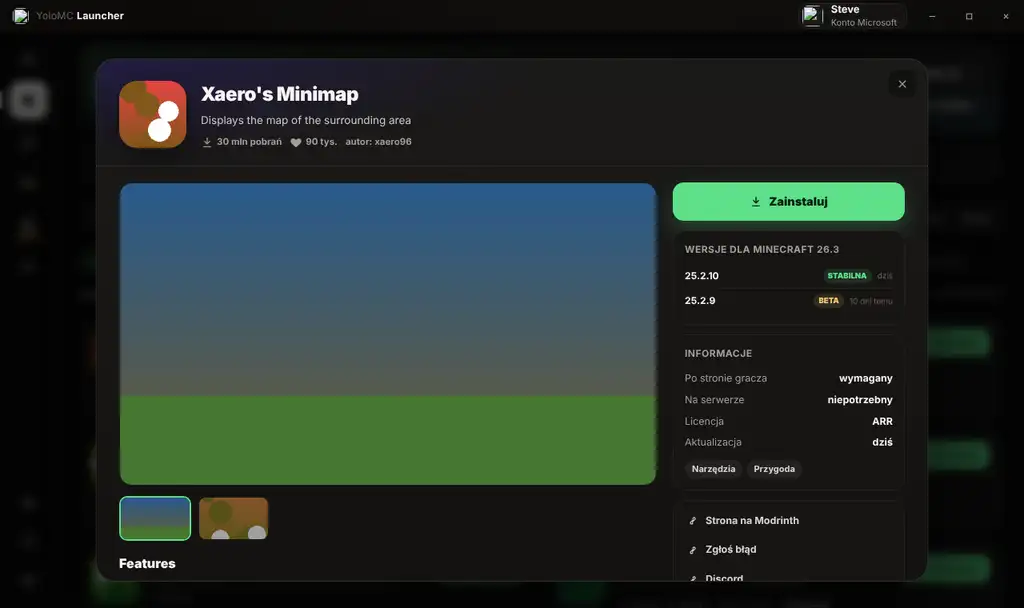This screenshot has height=608, width=1024.
Task: Select the first sky-and-grass screenshot thumbnail
Action: [155, 519]
